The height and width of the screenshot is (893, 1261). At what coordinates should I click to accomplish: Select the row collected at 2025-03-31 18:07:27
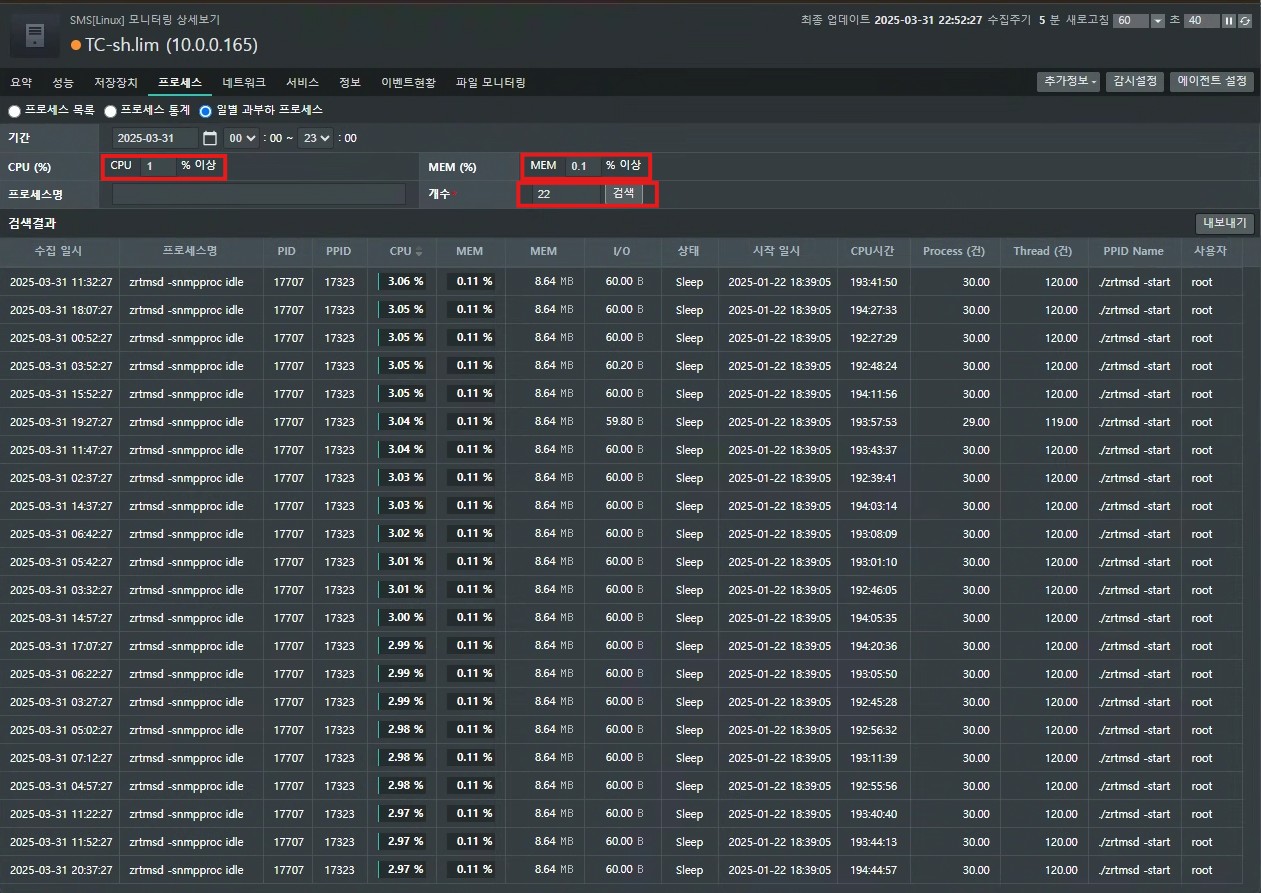pos(621,310)
